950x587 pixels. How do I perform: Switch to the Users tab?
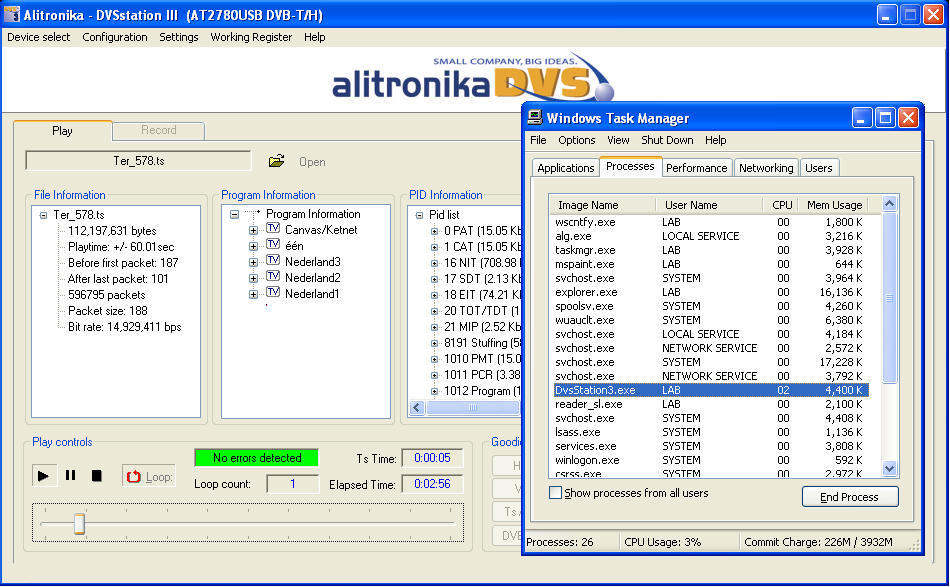tap(819, 168)
